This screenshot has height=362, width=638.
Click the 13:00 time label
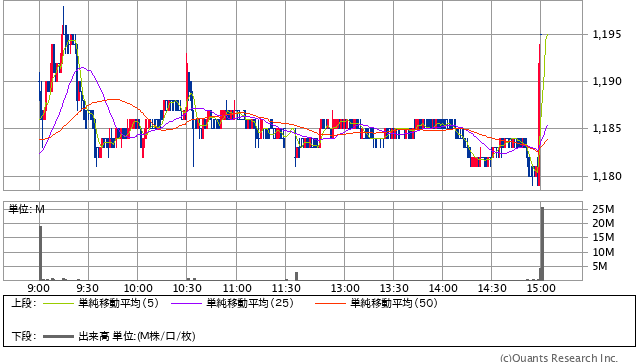345,288
